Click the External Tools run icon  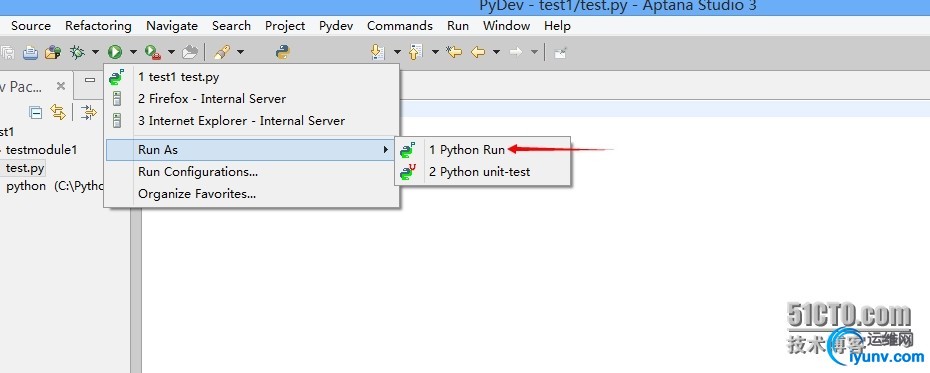pyautogui.click(x=153, y=52)
